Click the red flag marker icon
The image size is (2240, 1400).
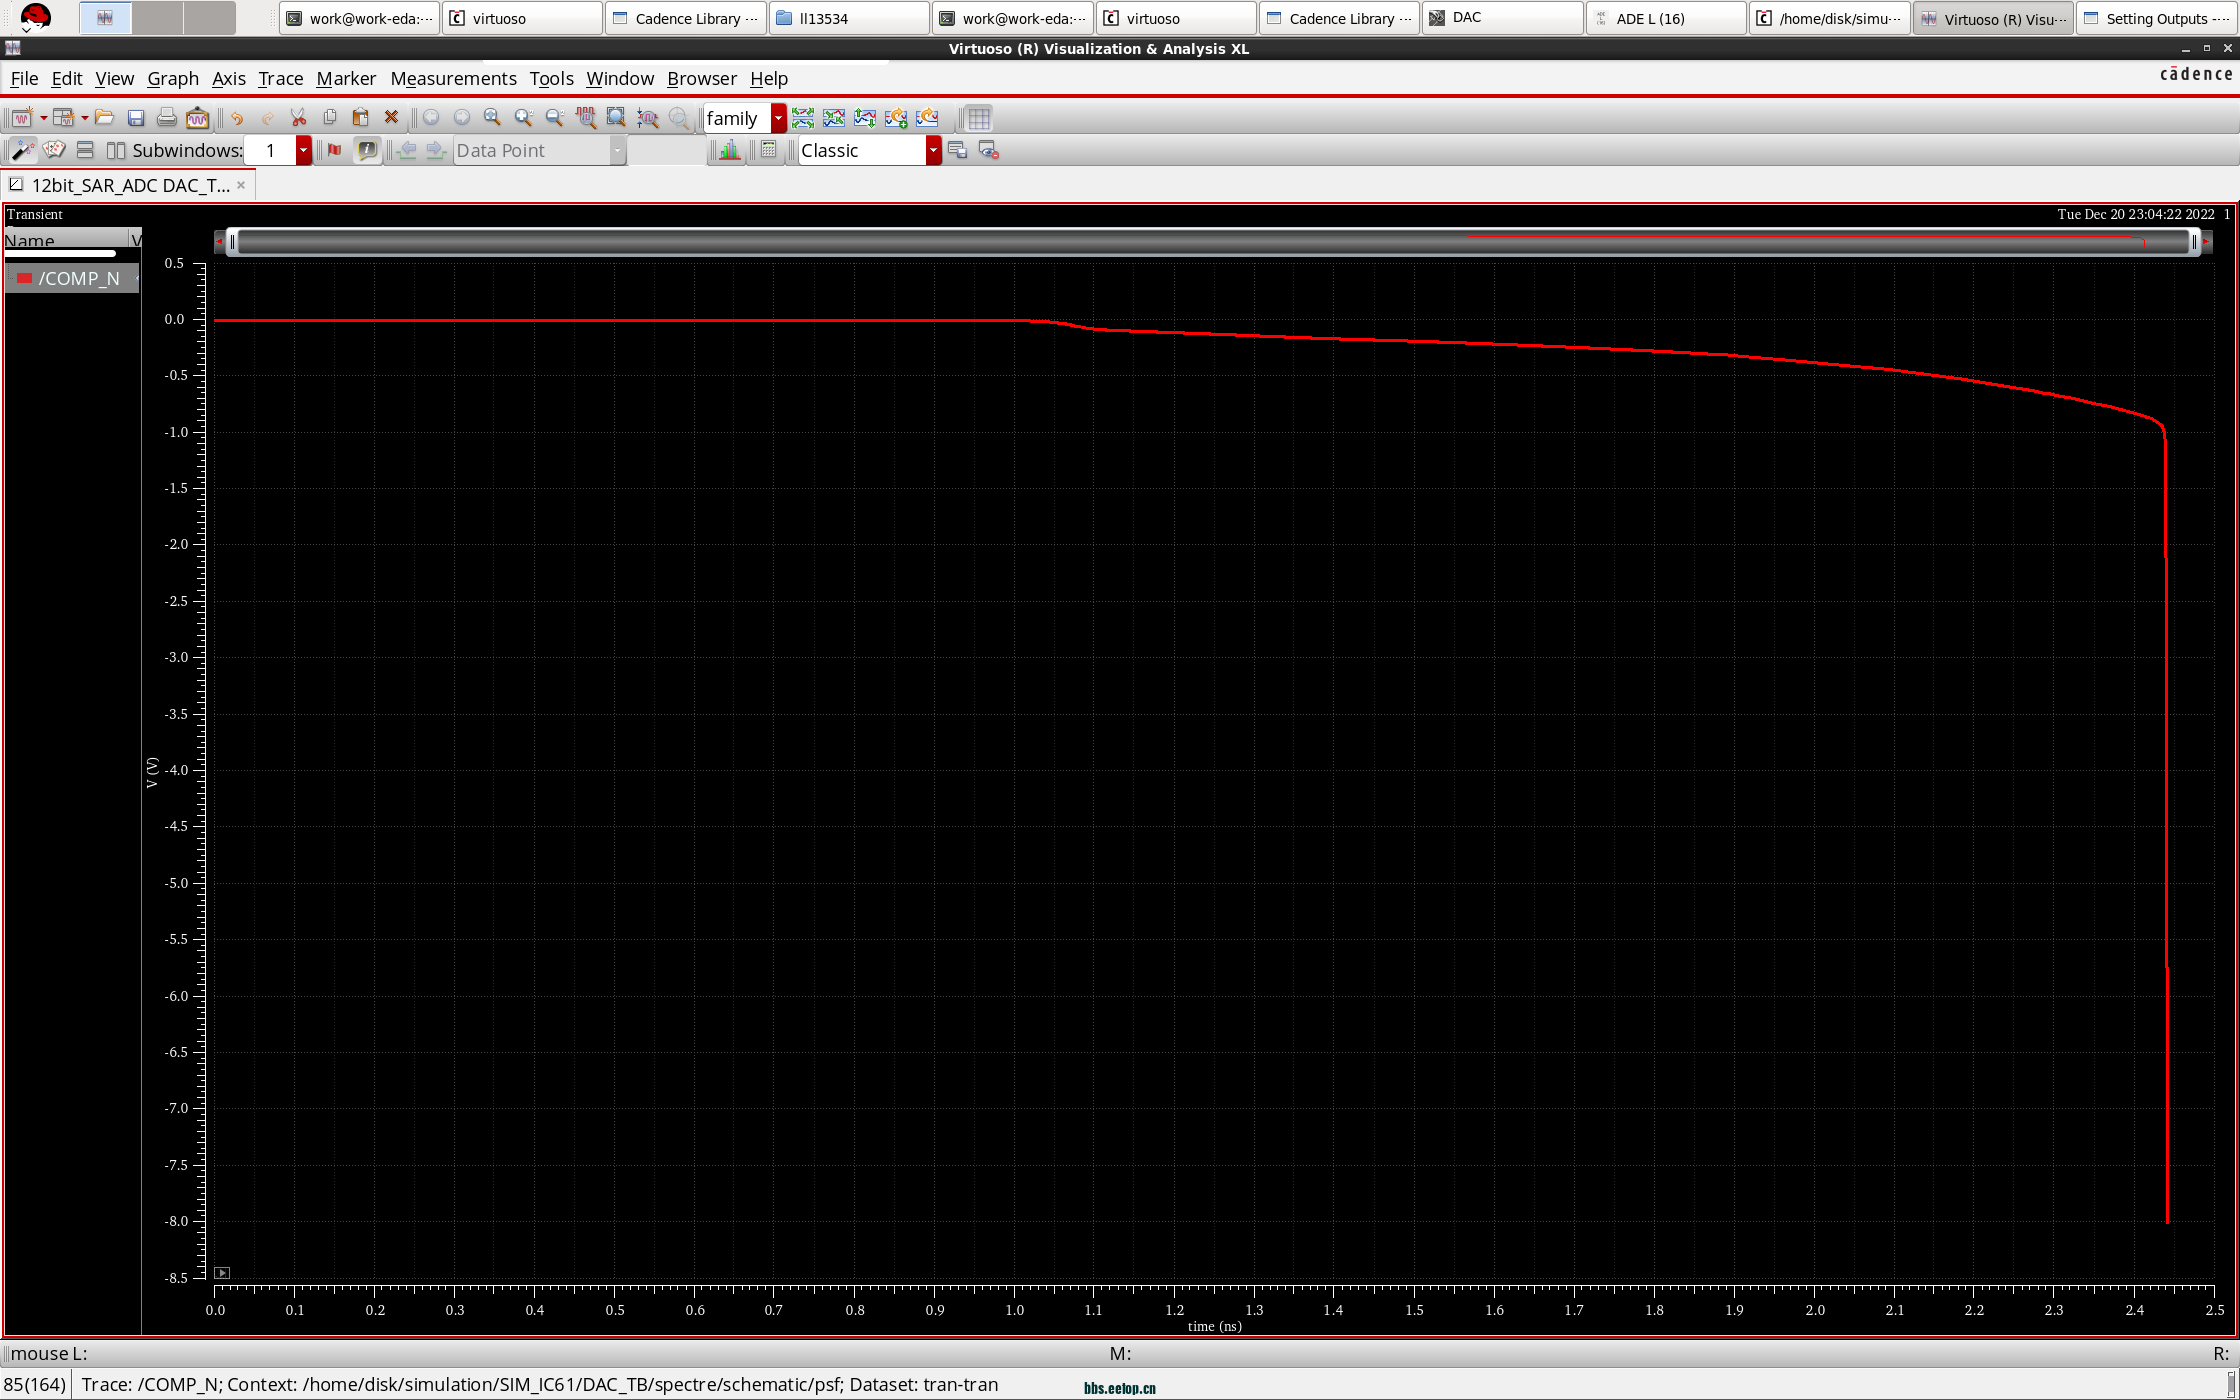(x=334, y=150)
